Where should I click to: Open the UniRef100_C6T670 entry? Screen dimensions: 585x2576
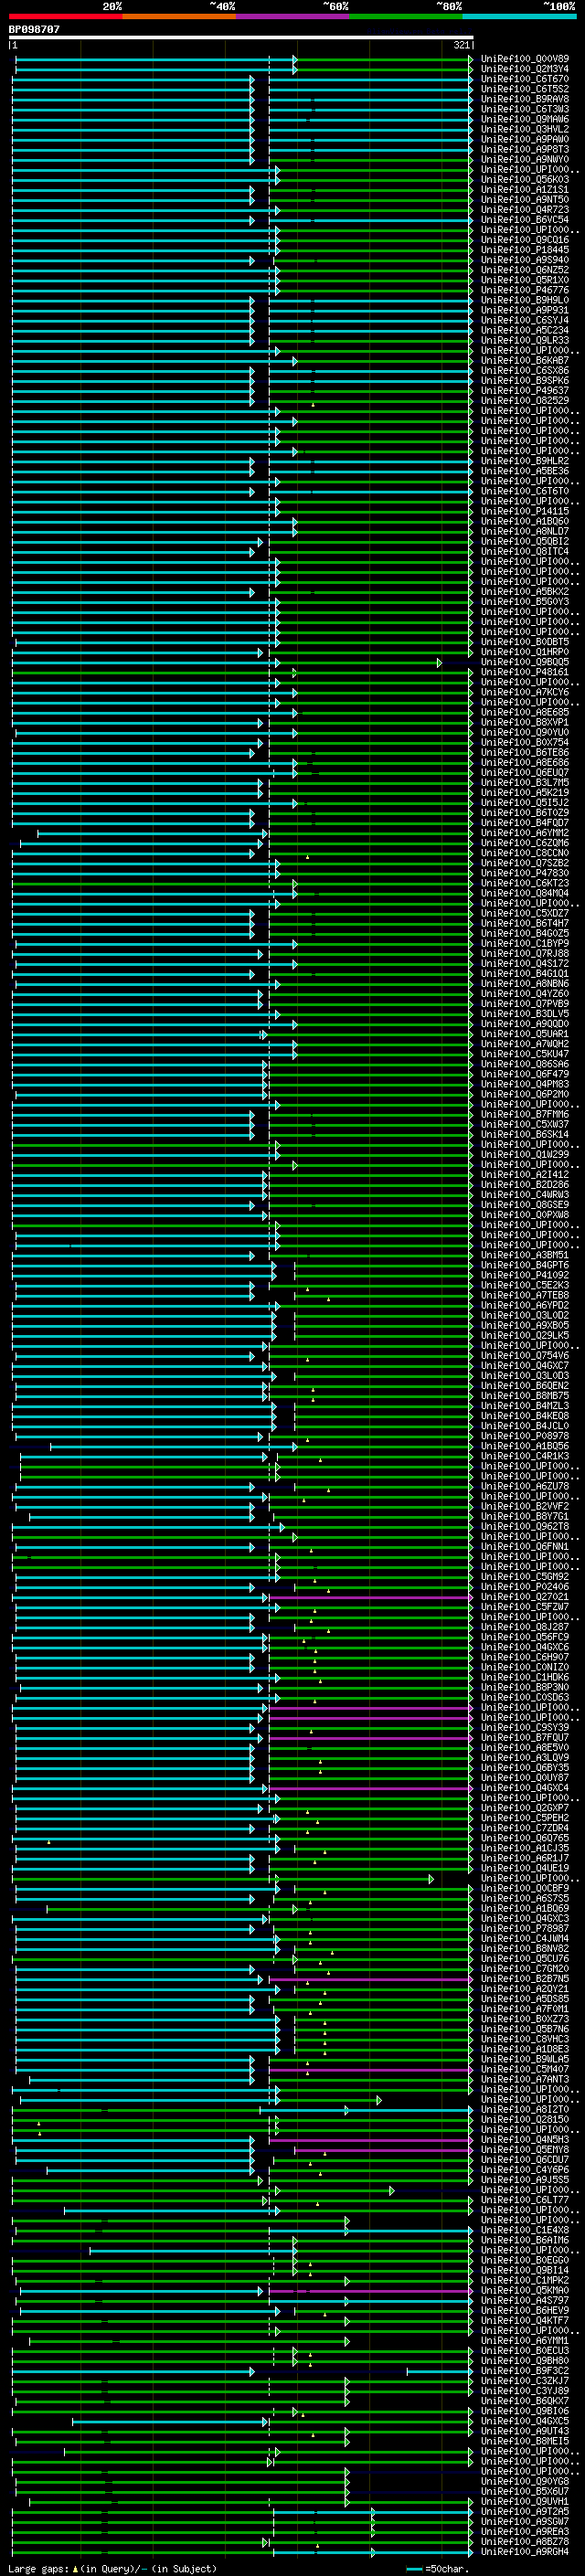pos(525,79)
